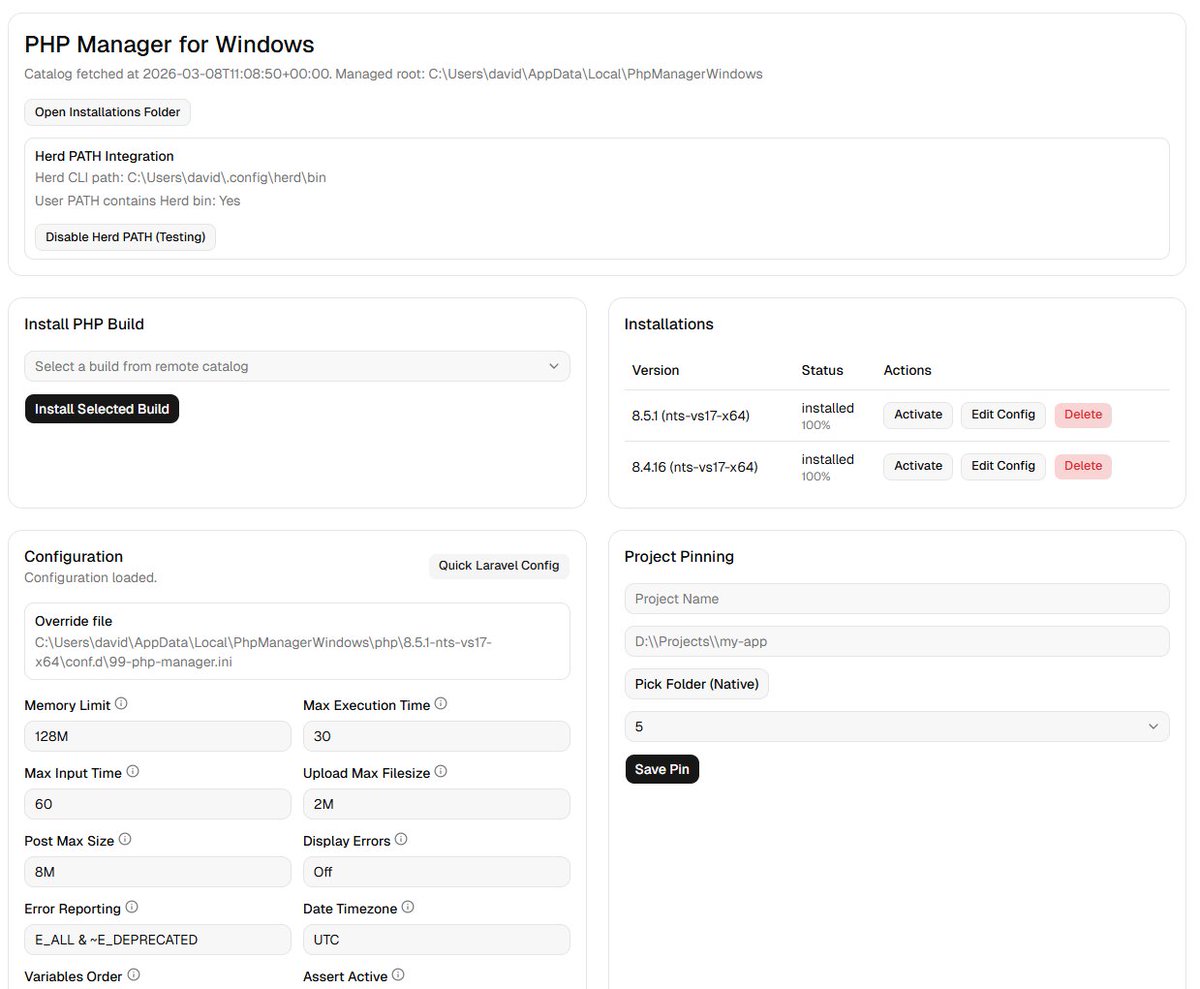Screen dimensions: 1200x989
Task: Click the Display Errors info icon
Action: click(x=401, y=840)
